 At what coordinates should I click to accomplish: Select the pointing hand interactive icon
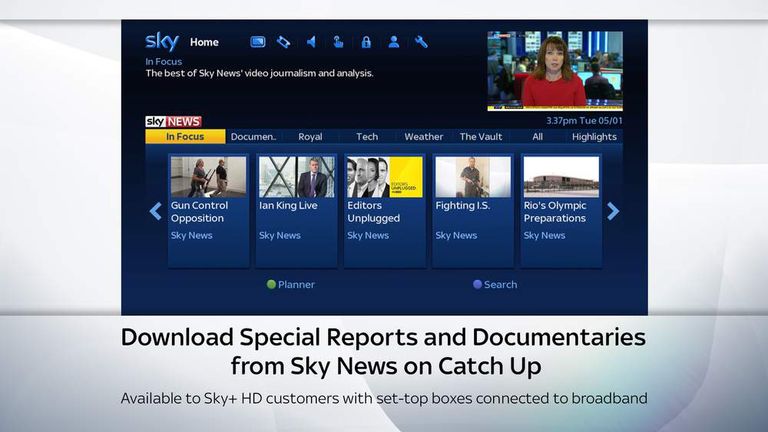(339, 42)
